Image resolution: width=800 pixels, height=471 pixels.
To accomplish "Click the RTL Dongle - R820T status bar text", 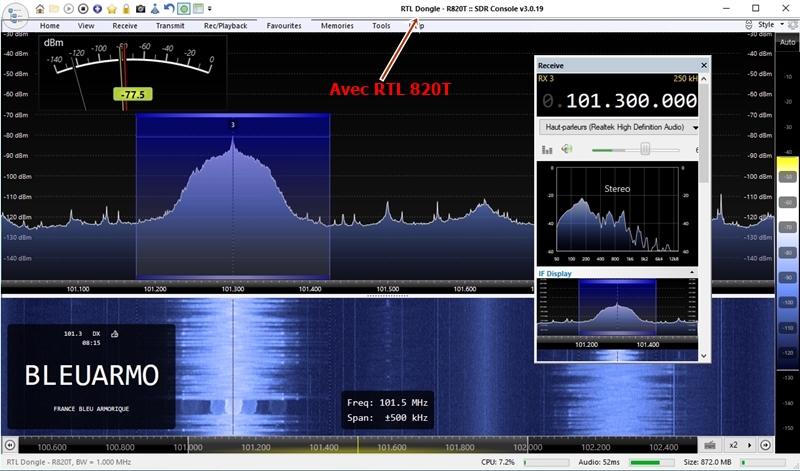I will (x=69, y=462).
